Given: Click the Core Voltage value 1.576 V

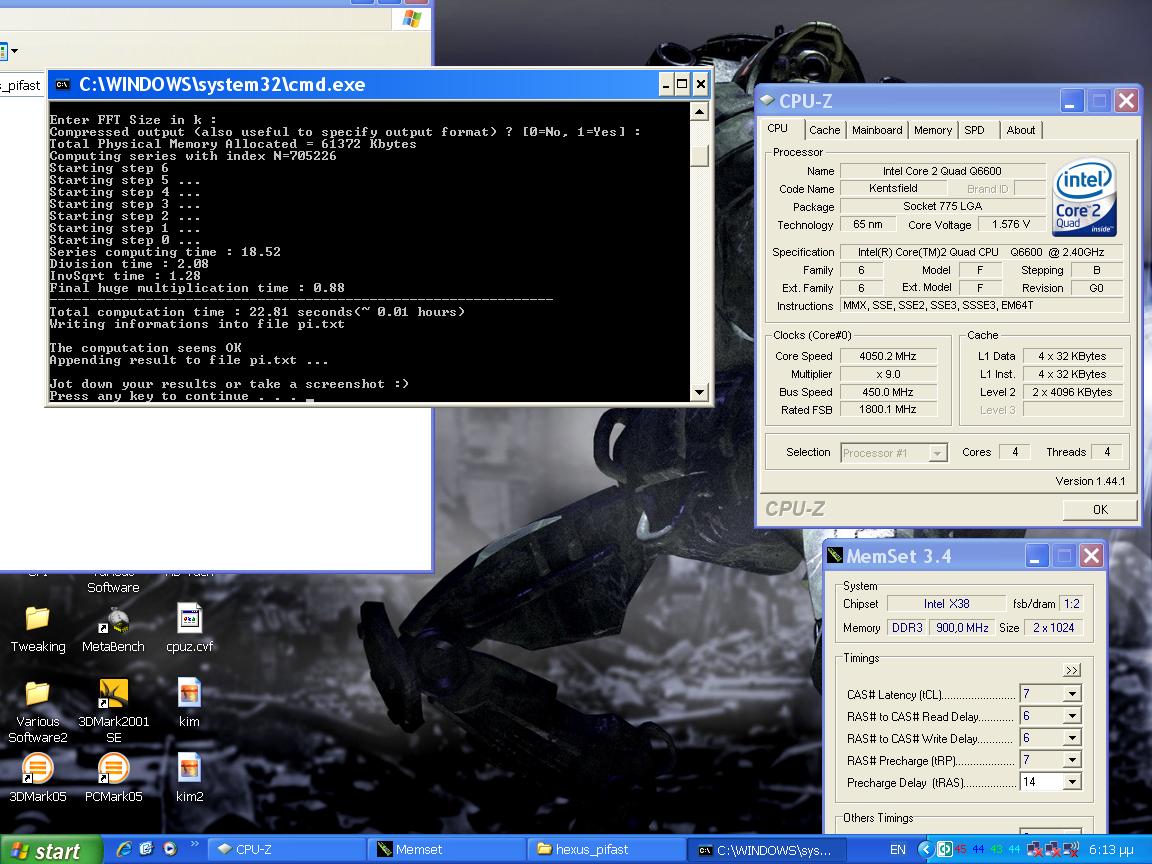Looking at the screenshot, I should (1011, 224).
